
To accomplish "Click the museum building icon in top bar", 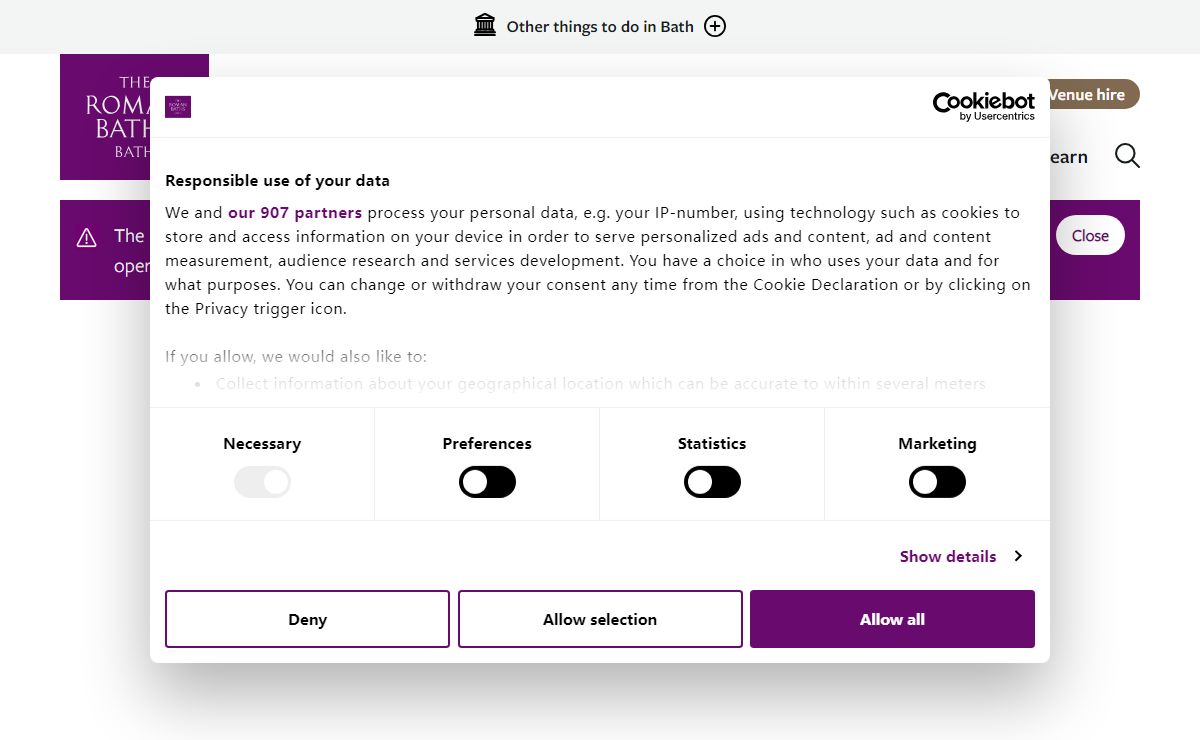I will tap(485, 26).
